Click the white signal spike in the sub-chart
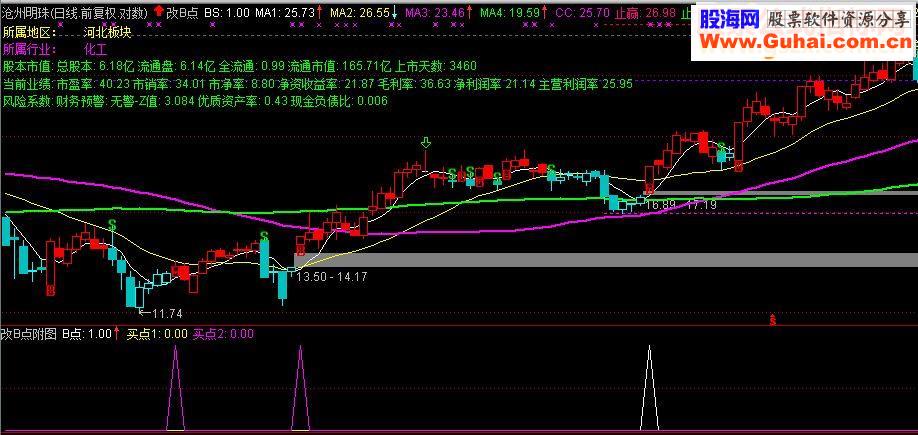 pyautogui.click(x=649, y=388)
